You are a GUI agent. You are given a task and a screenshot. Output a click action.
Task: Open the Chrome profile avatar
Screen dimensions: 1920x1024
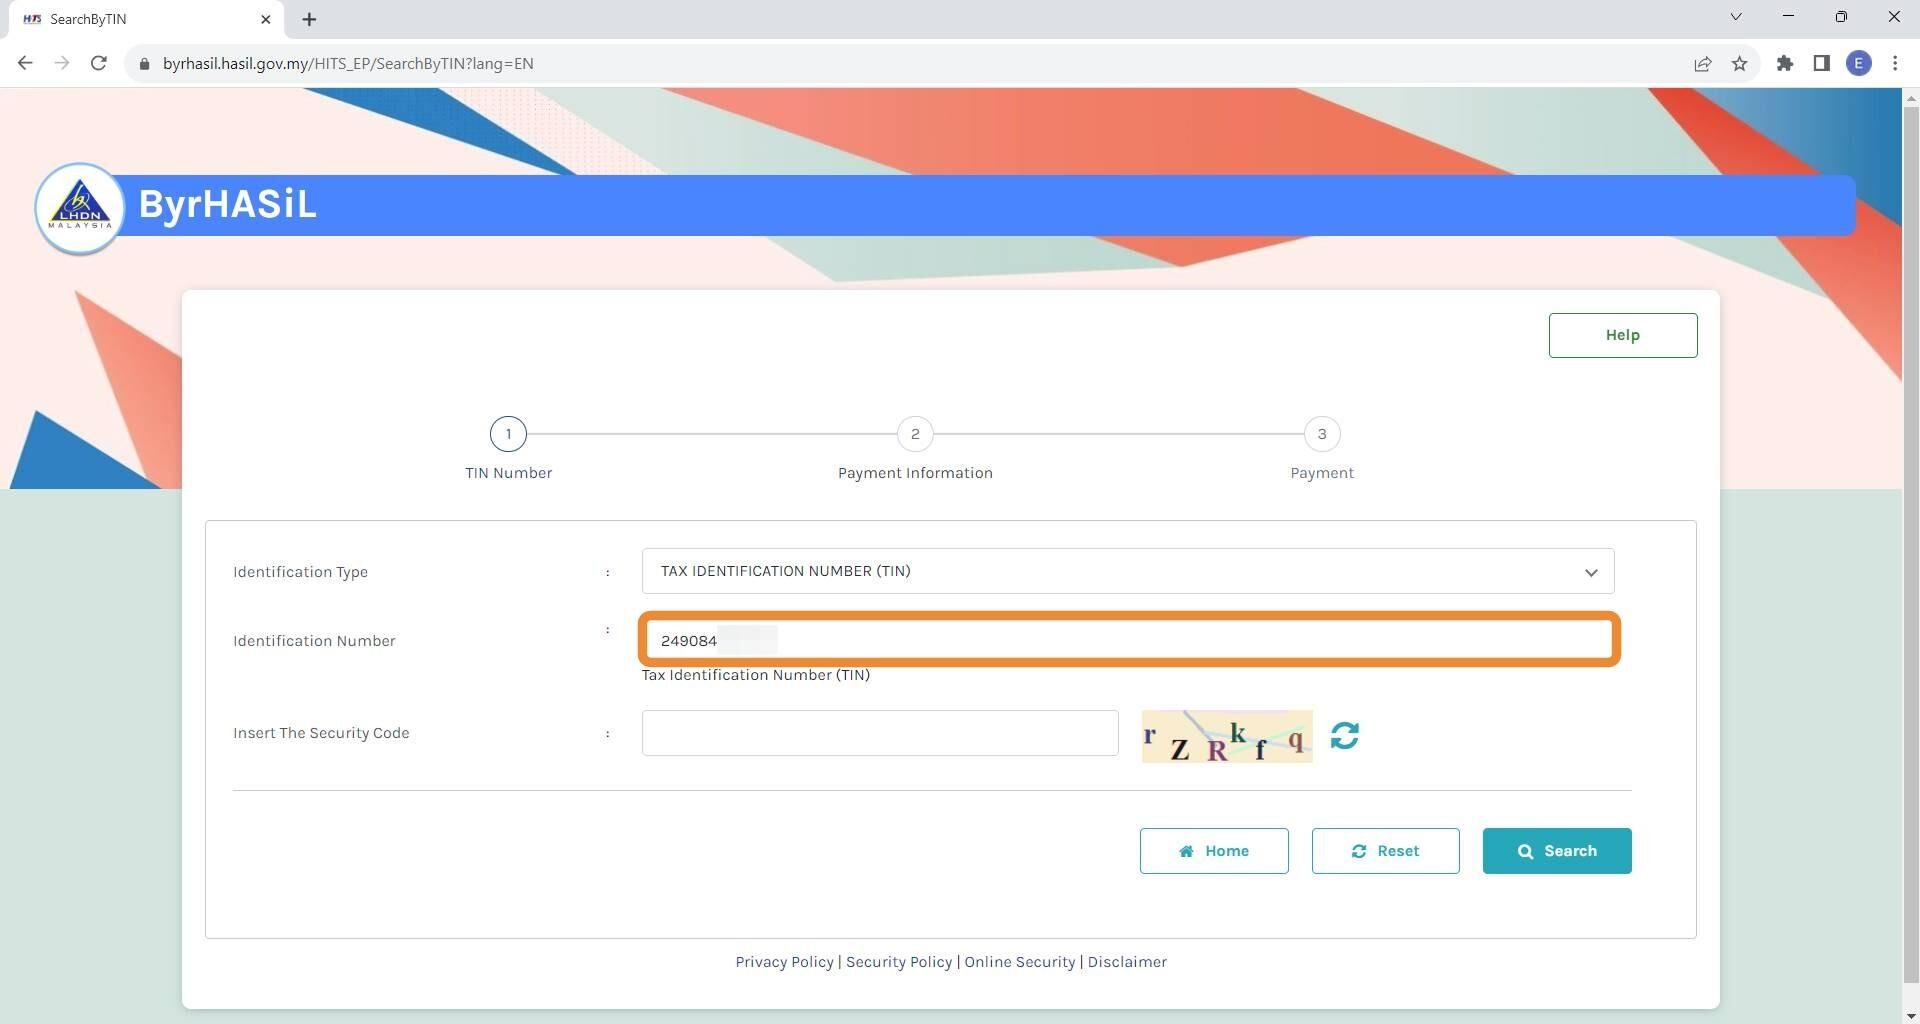[1859, 63]
